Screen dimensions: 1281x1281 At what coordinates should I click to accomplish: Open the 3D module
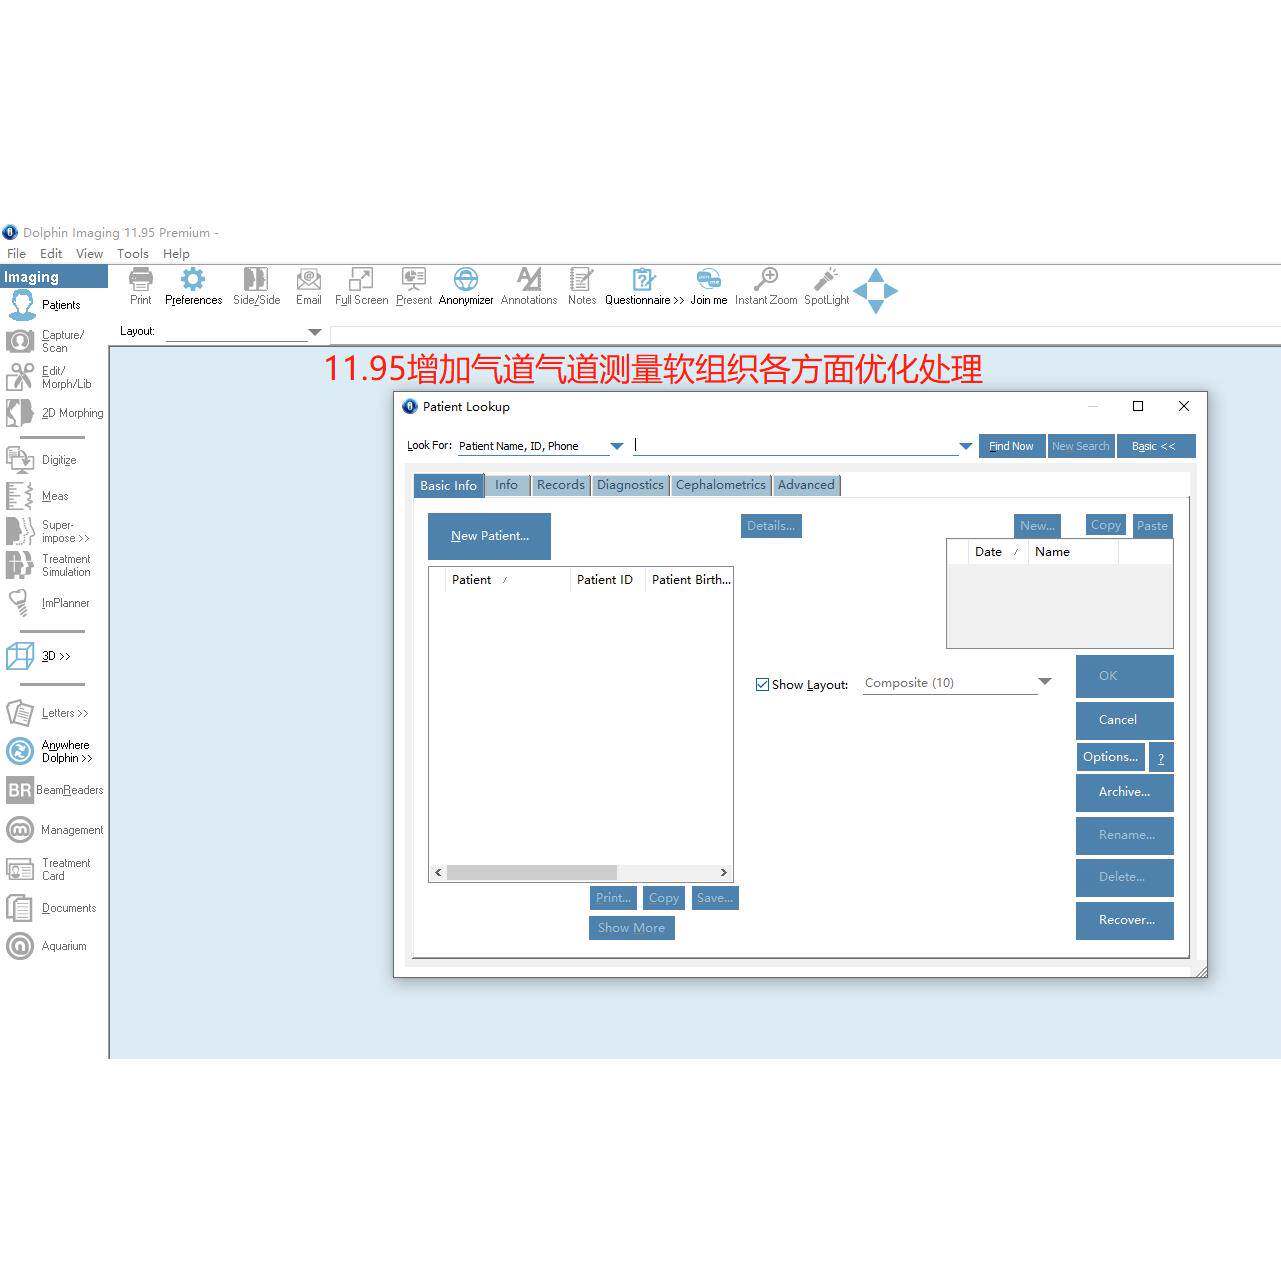(39, 656)
